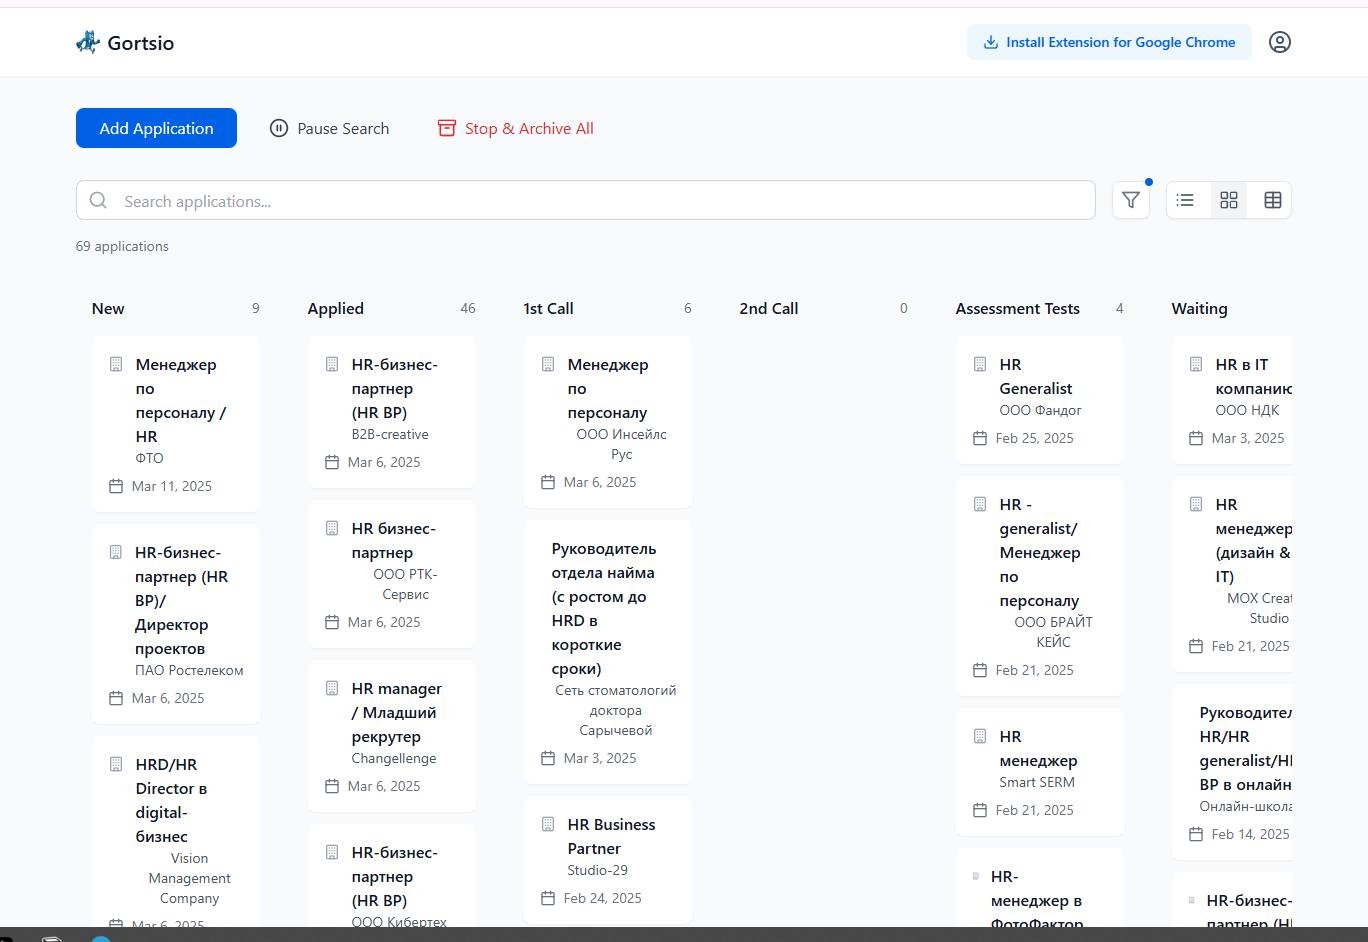Click Add Application button

[156, 128]
